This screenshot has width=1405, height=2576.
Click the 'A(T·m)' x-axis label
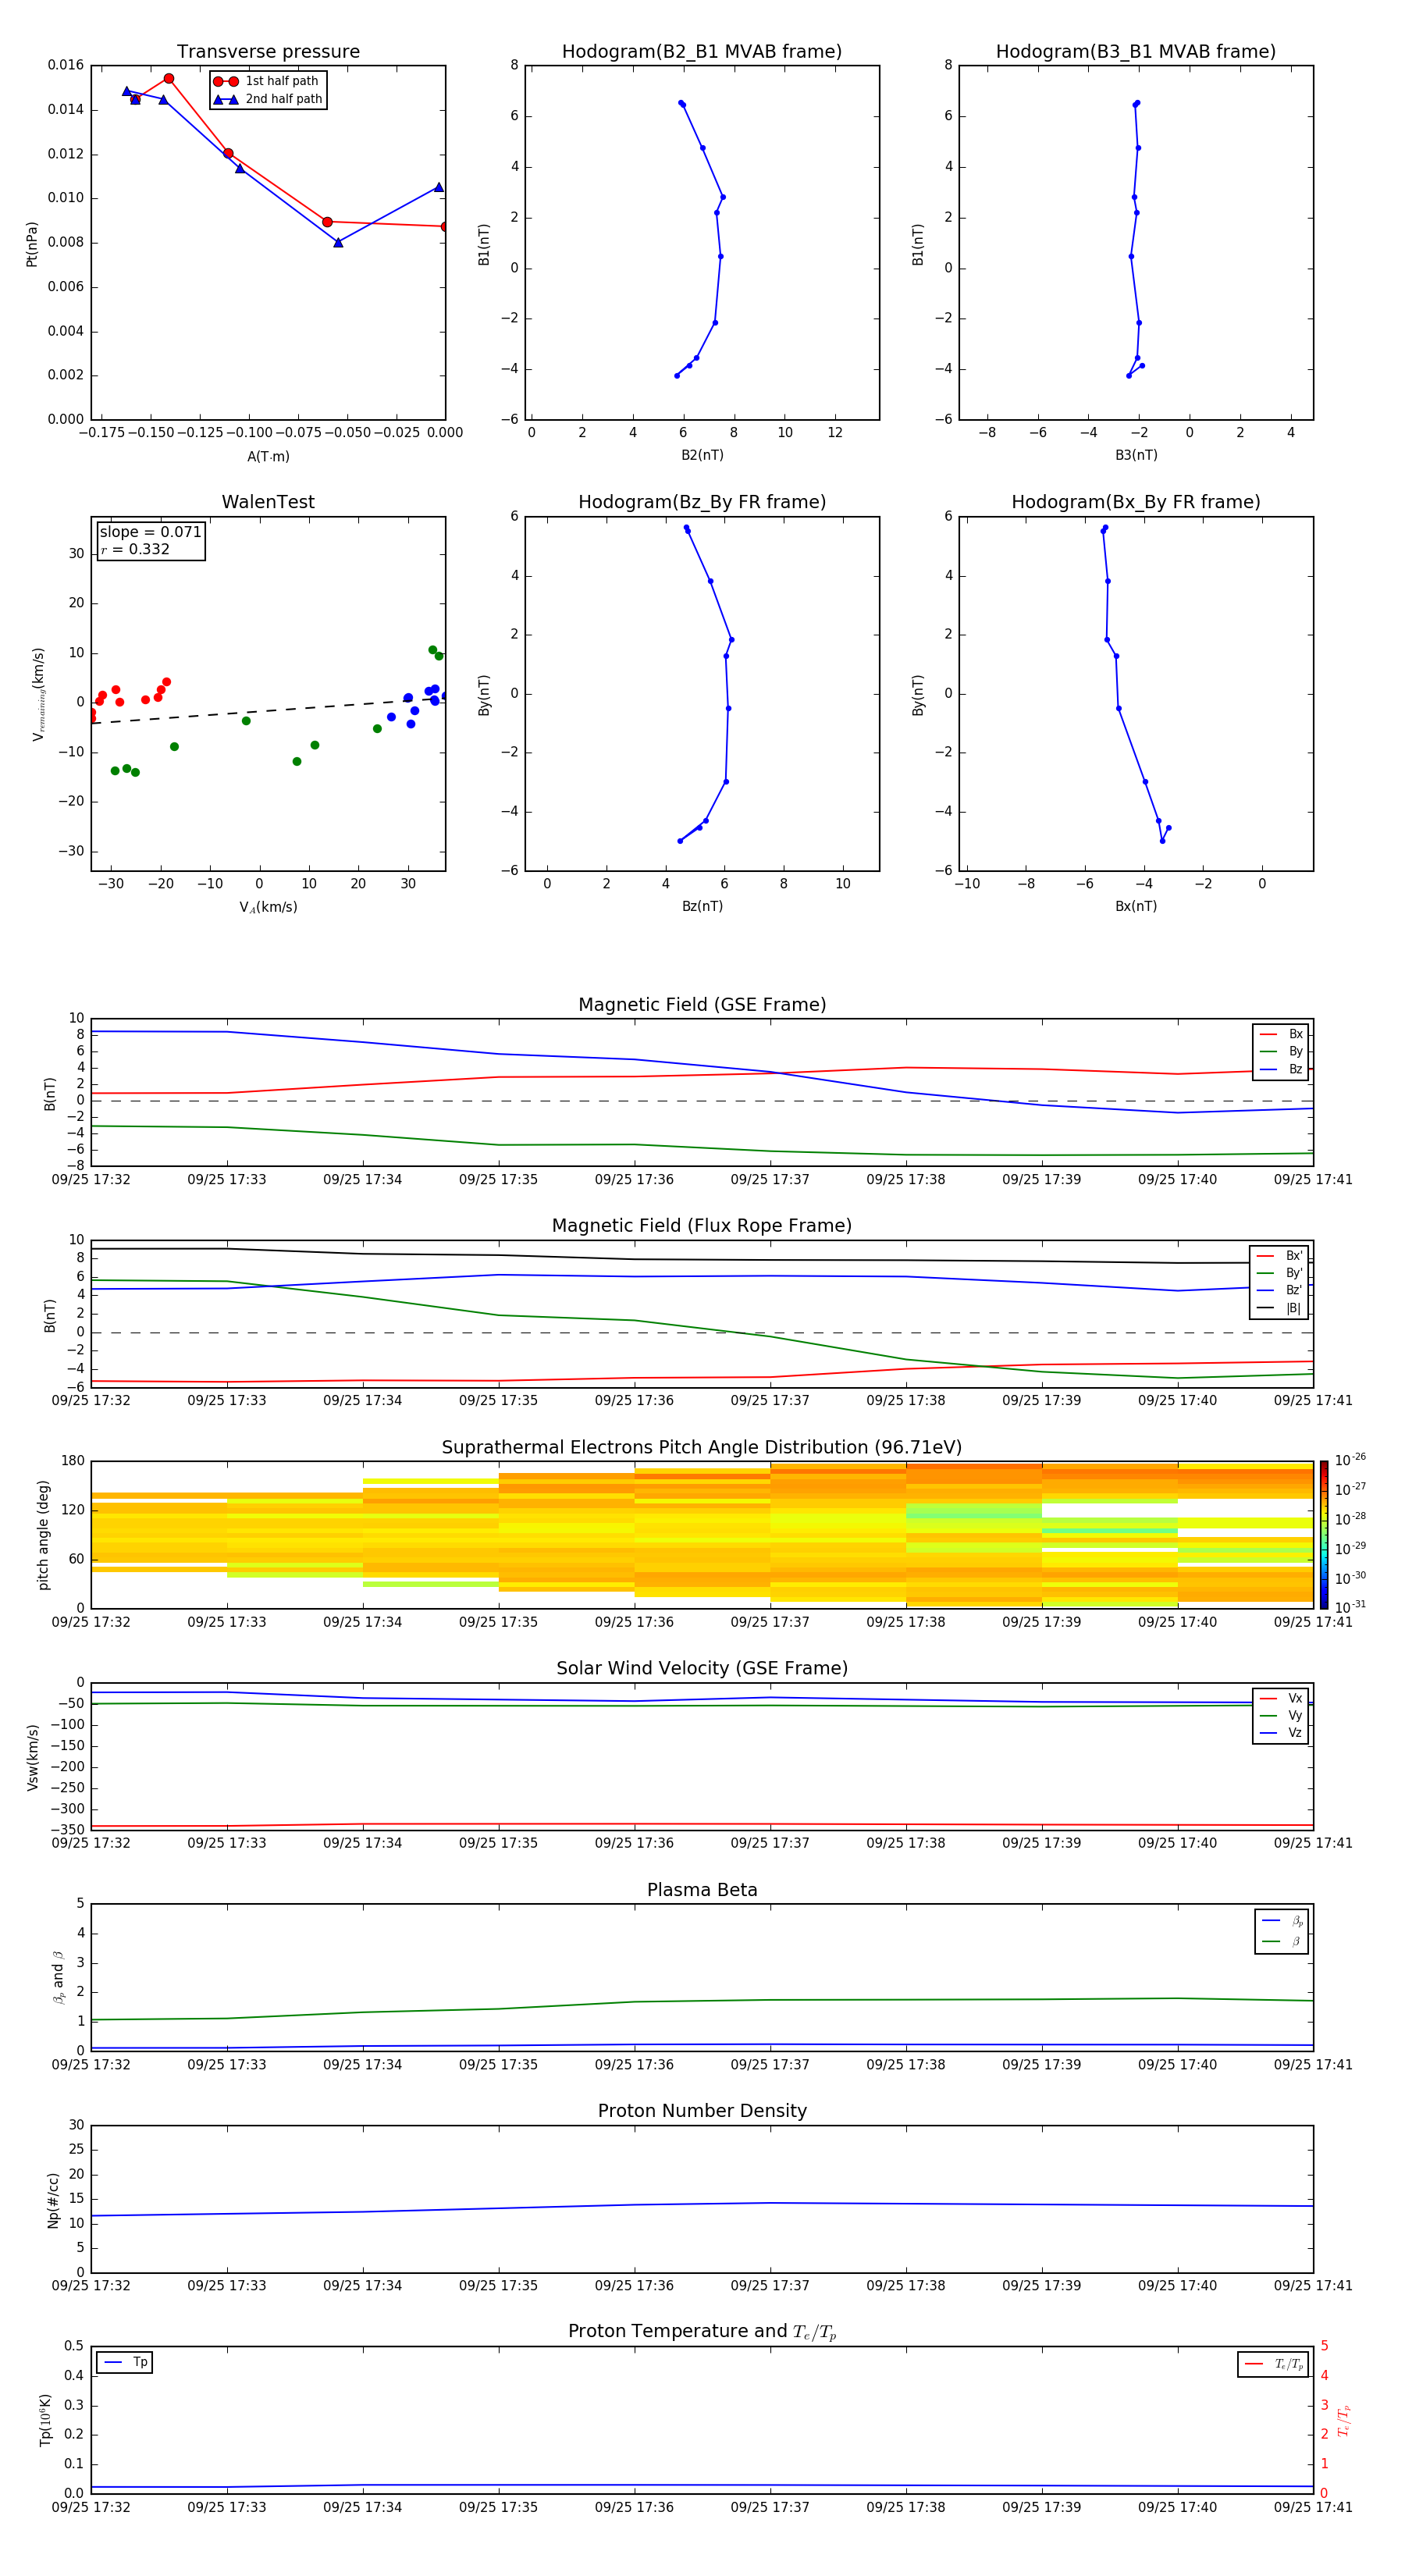(x=268, y=456)
